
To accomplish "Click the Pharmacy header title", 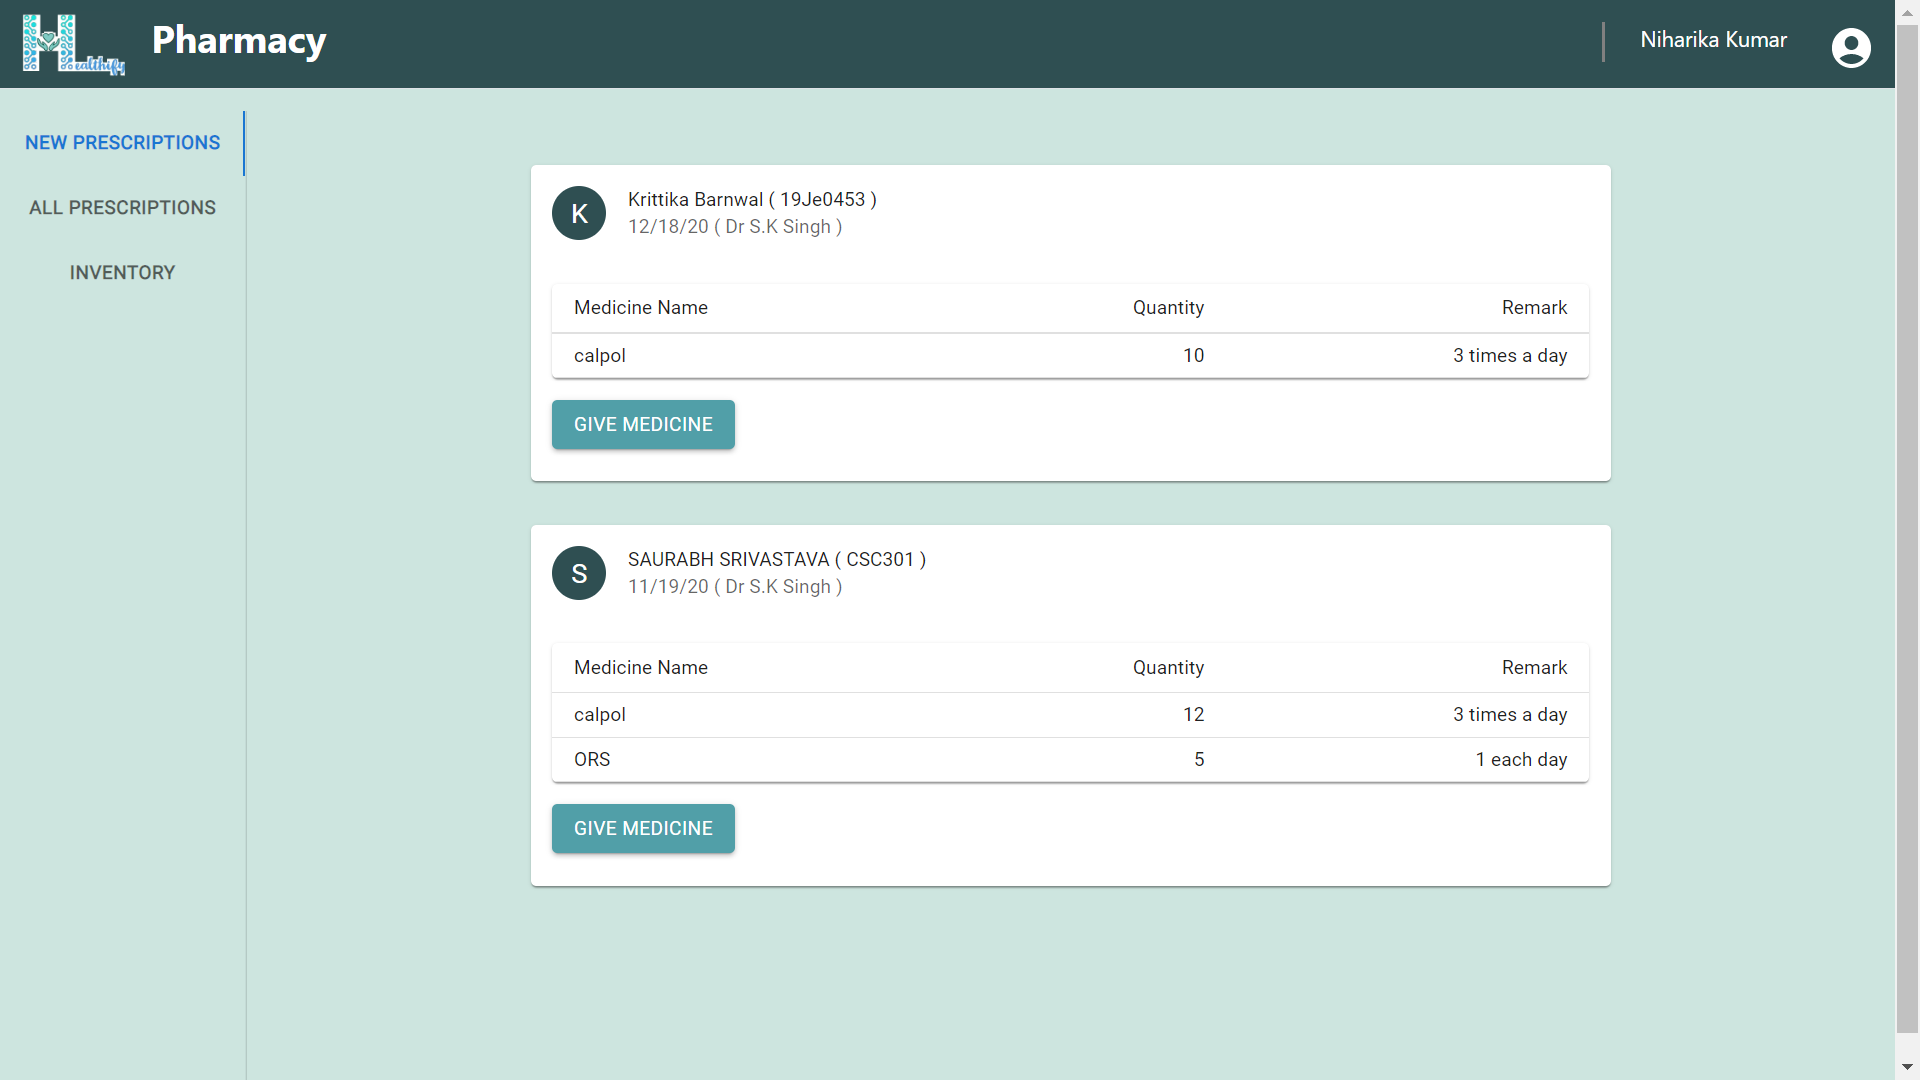I will point(239,41).
